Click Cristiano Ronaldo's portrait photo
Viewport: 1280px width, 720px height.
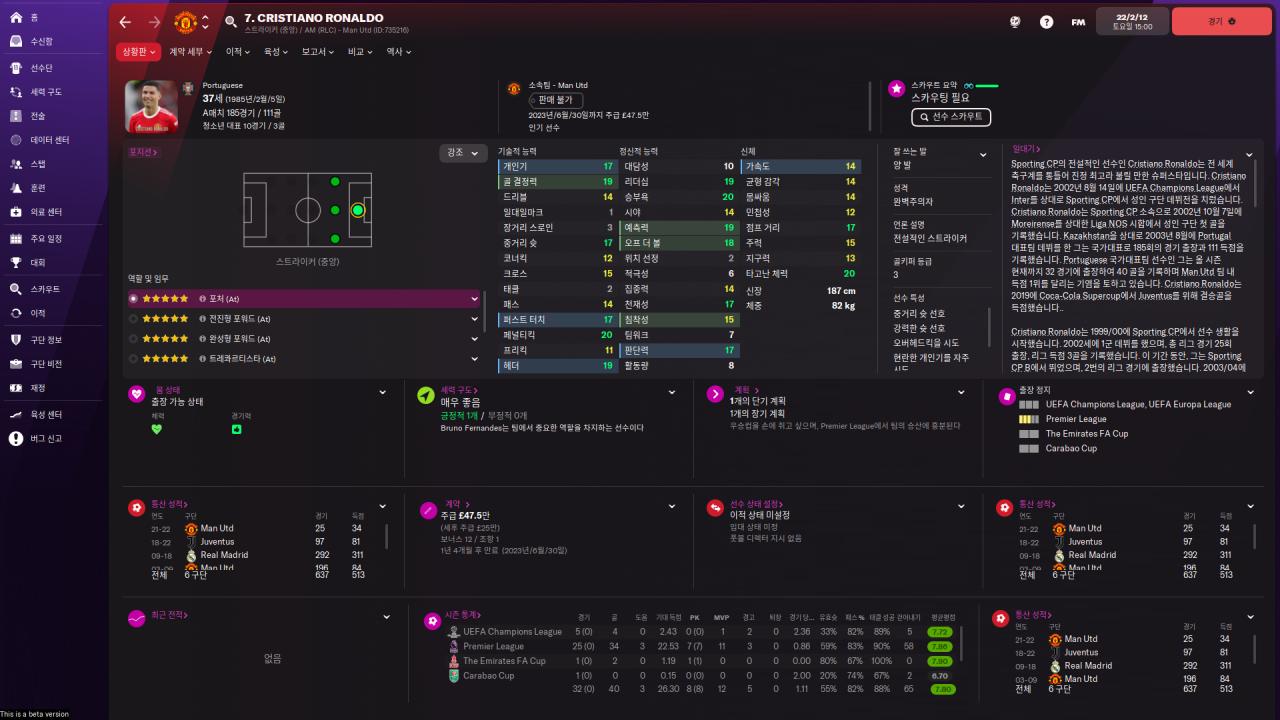150,106
